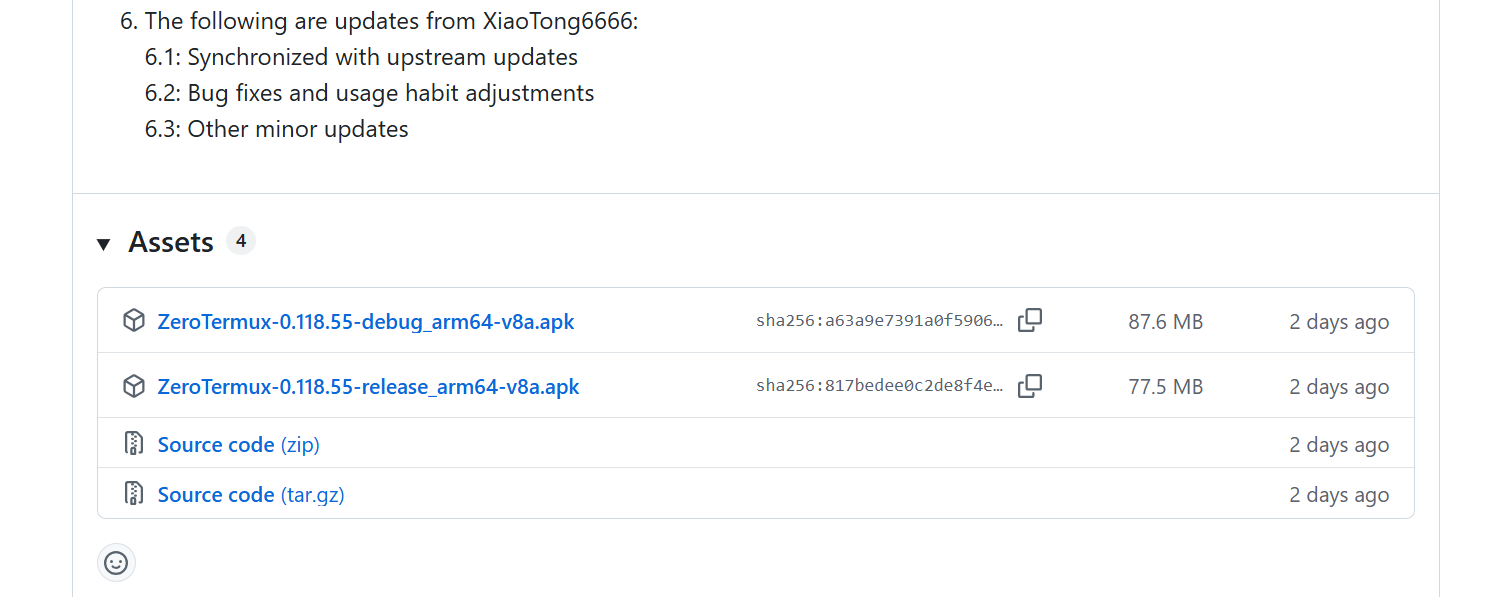Download ZeroTermux-0.118.55-release_arm64-v8a.apk
Screen dimensions: 1505x597
368,386
